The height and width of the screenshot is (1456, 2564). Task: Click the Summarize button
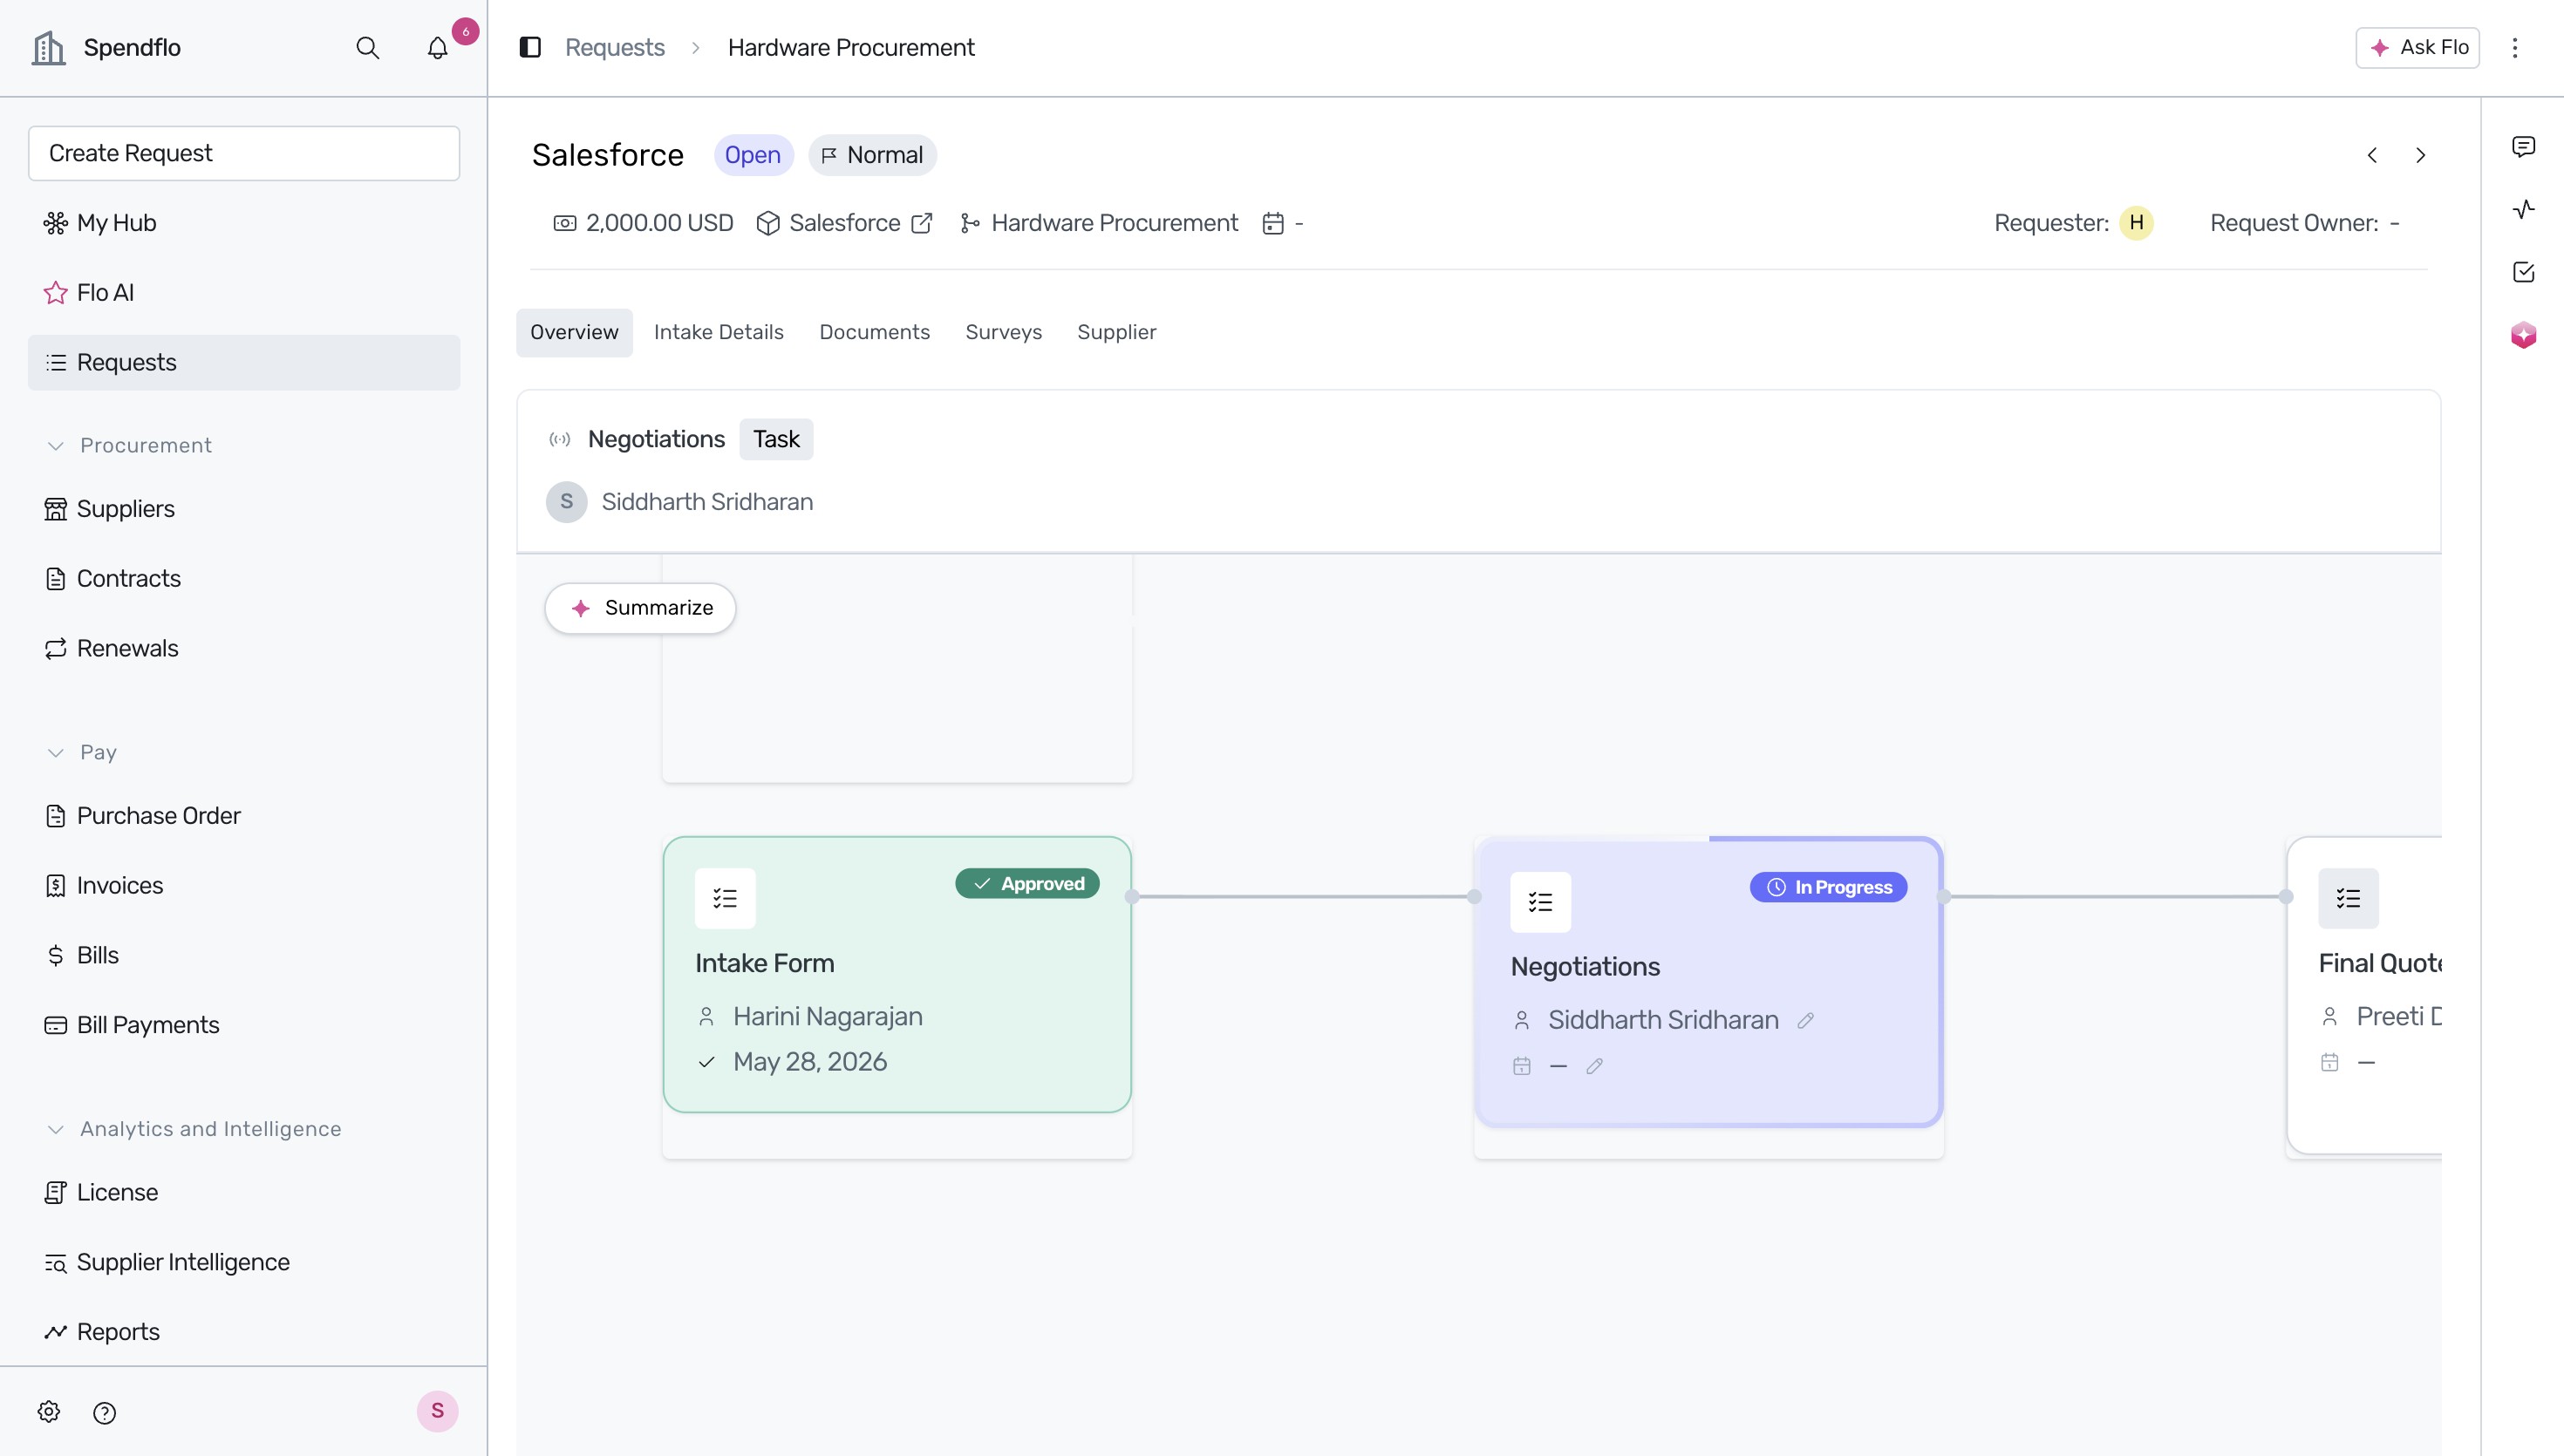[640, 608]
